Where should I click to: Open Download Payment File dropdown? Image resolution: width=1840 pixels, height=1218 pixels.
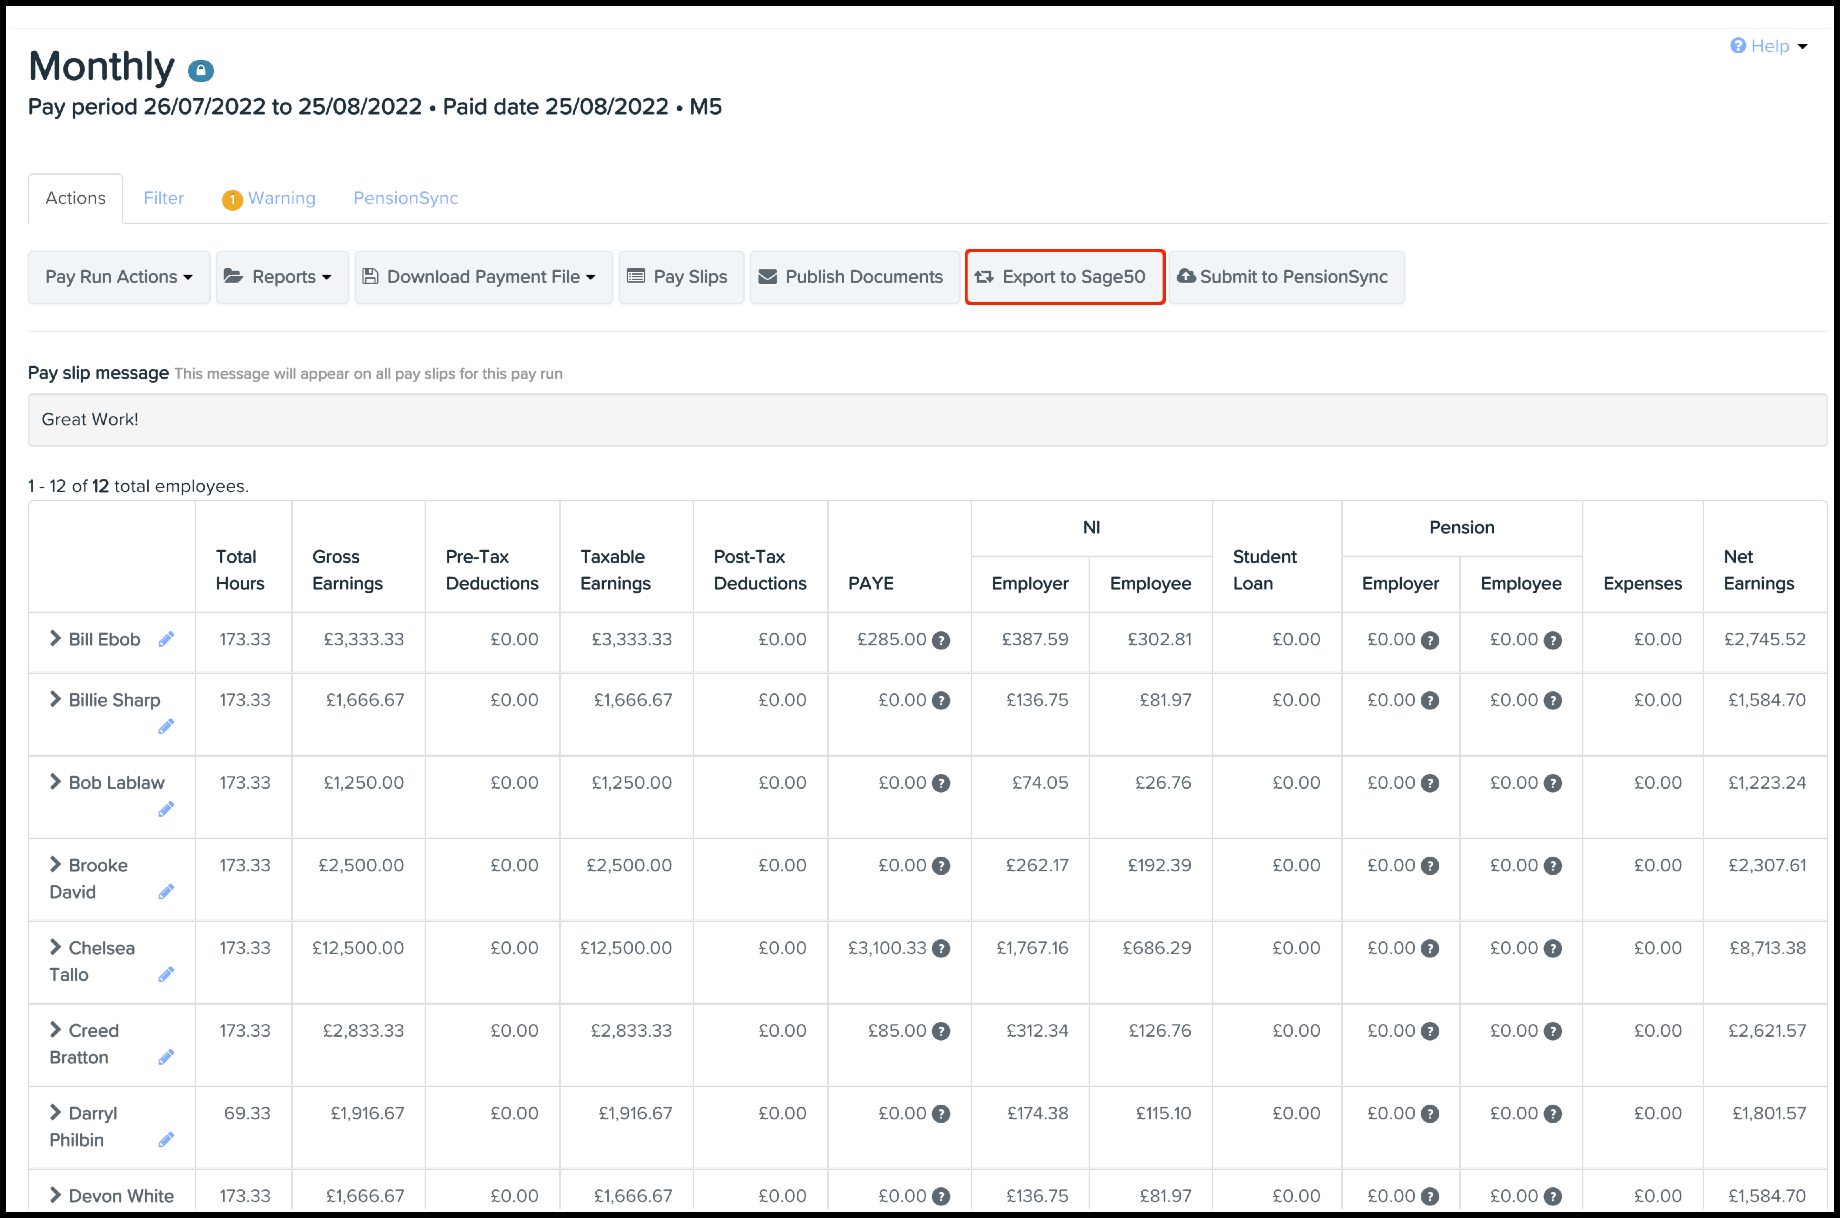pos(483,277)
